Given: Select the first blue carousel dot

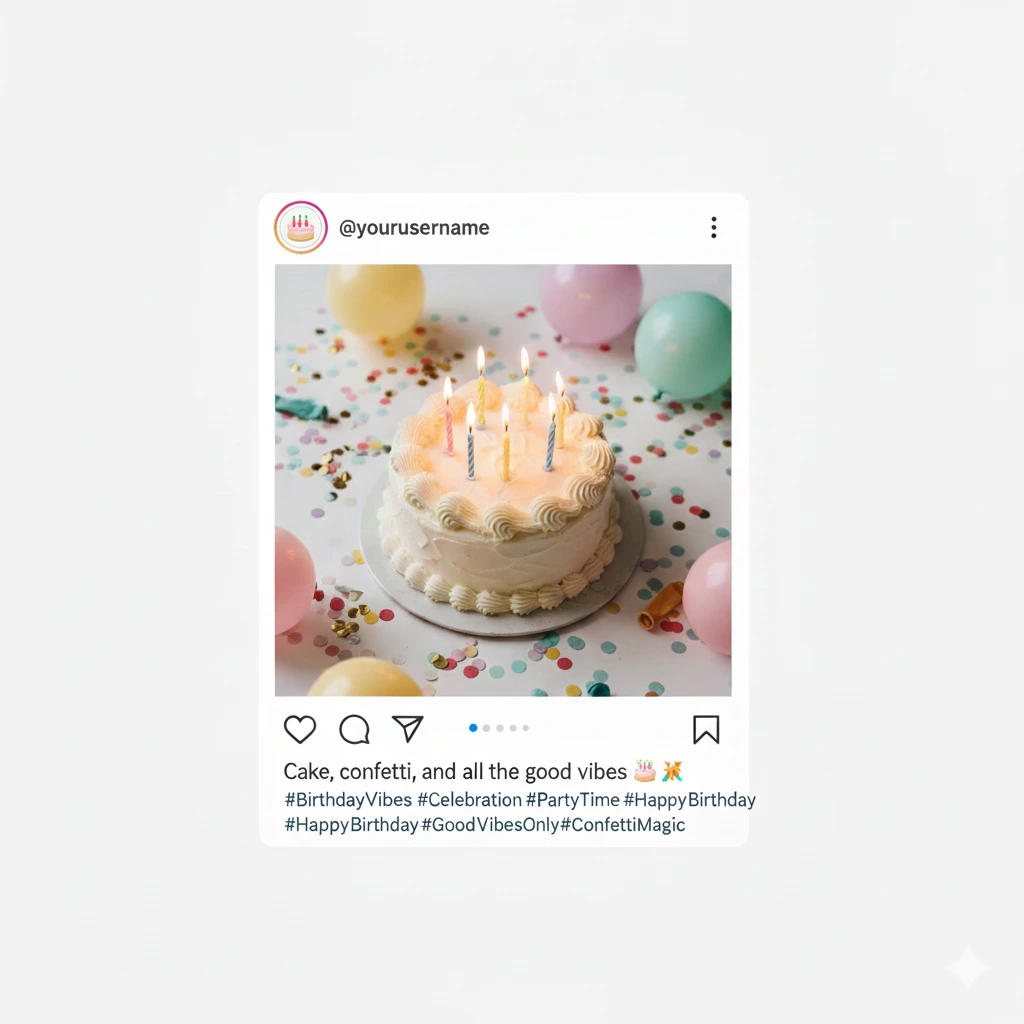Looking at the screenshot, I should (473, 728).
